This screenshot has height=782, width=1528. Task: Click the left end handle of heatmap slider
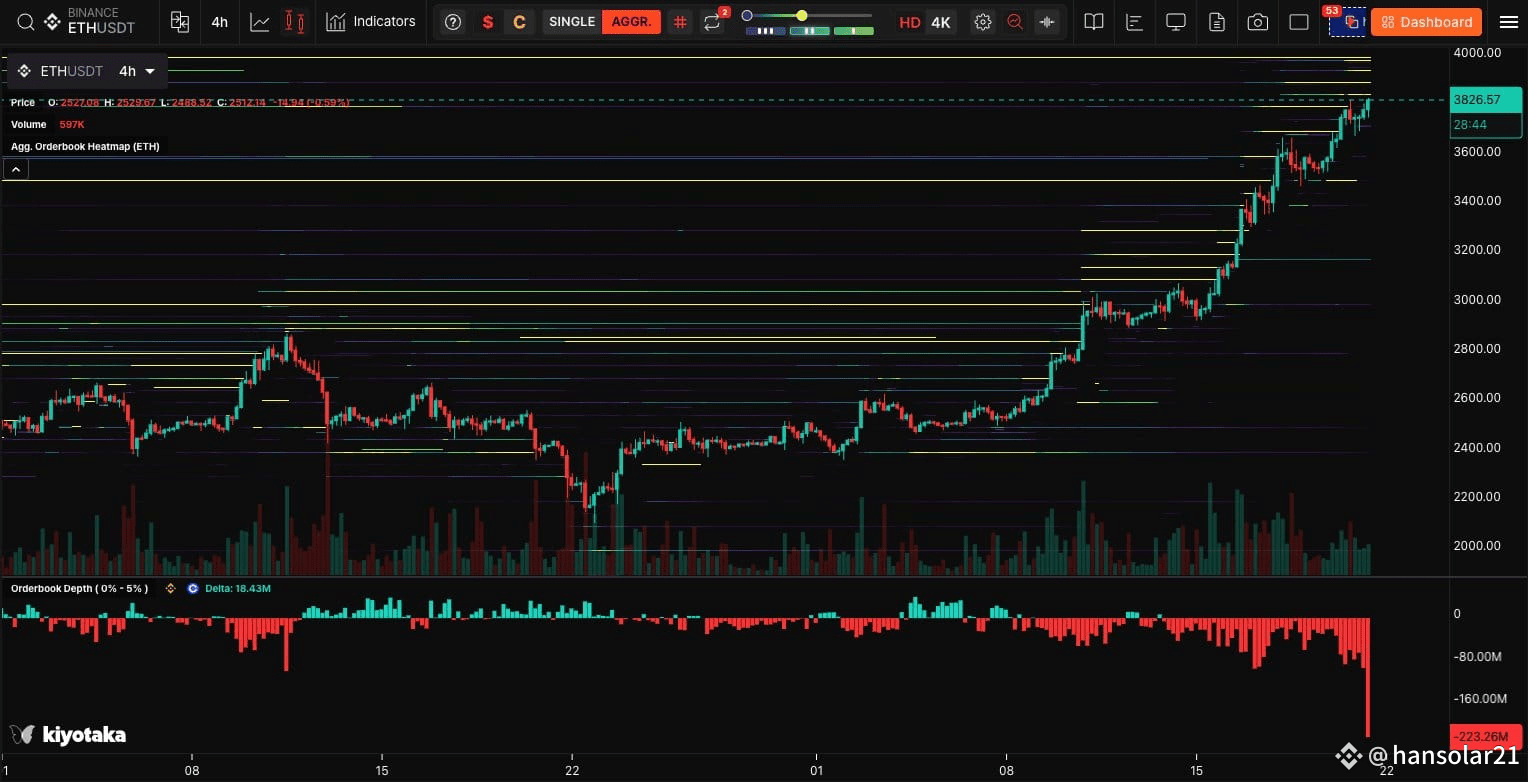(746, 16)
